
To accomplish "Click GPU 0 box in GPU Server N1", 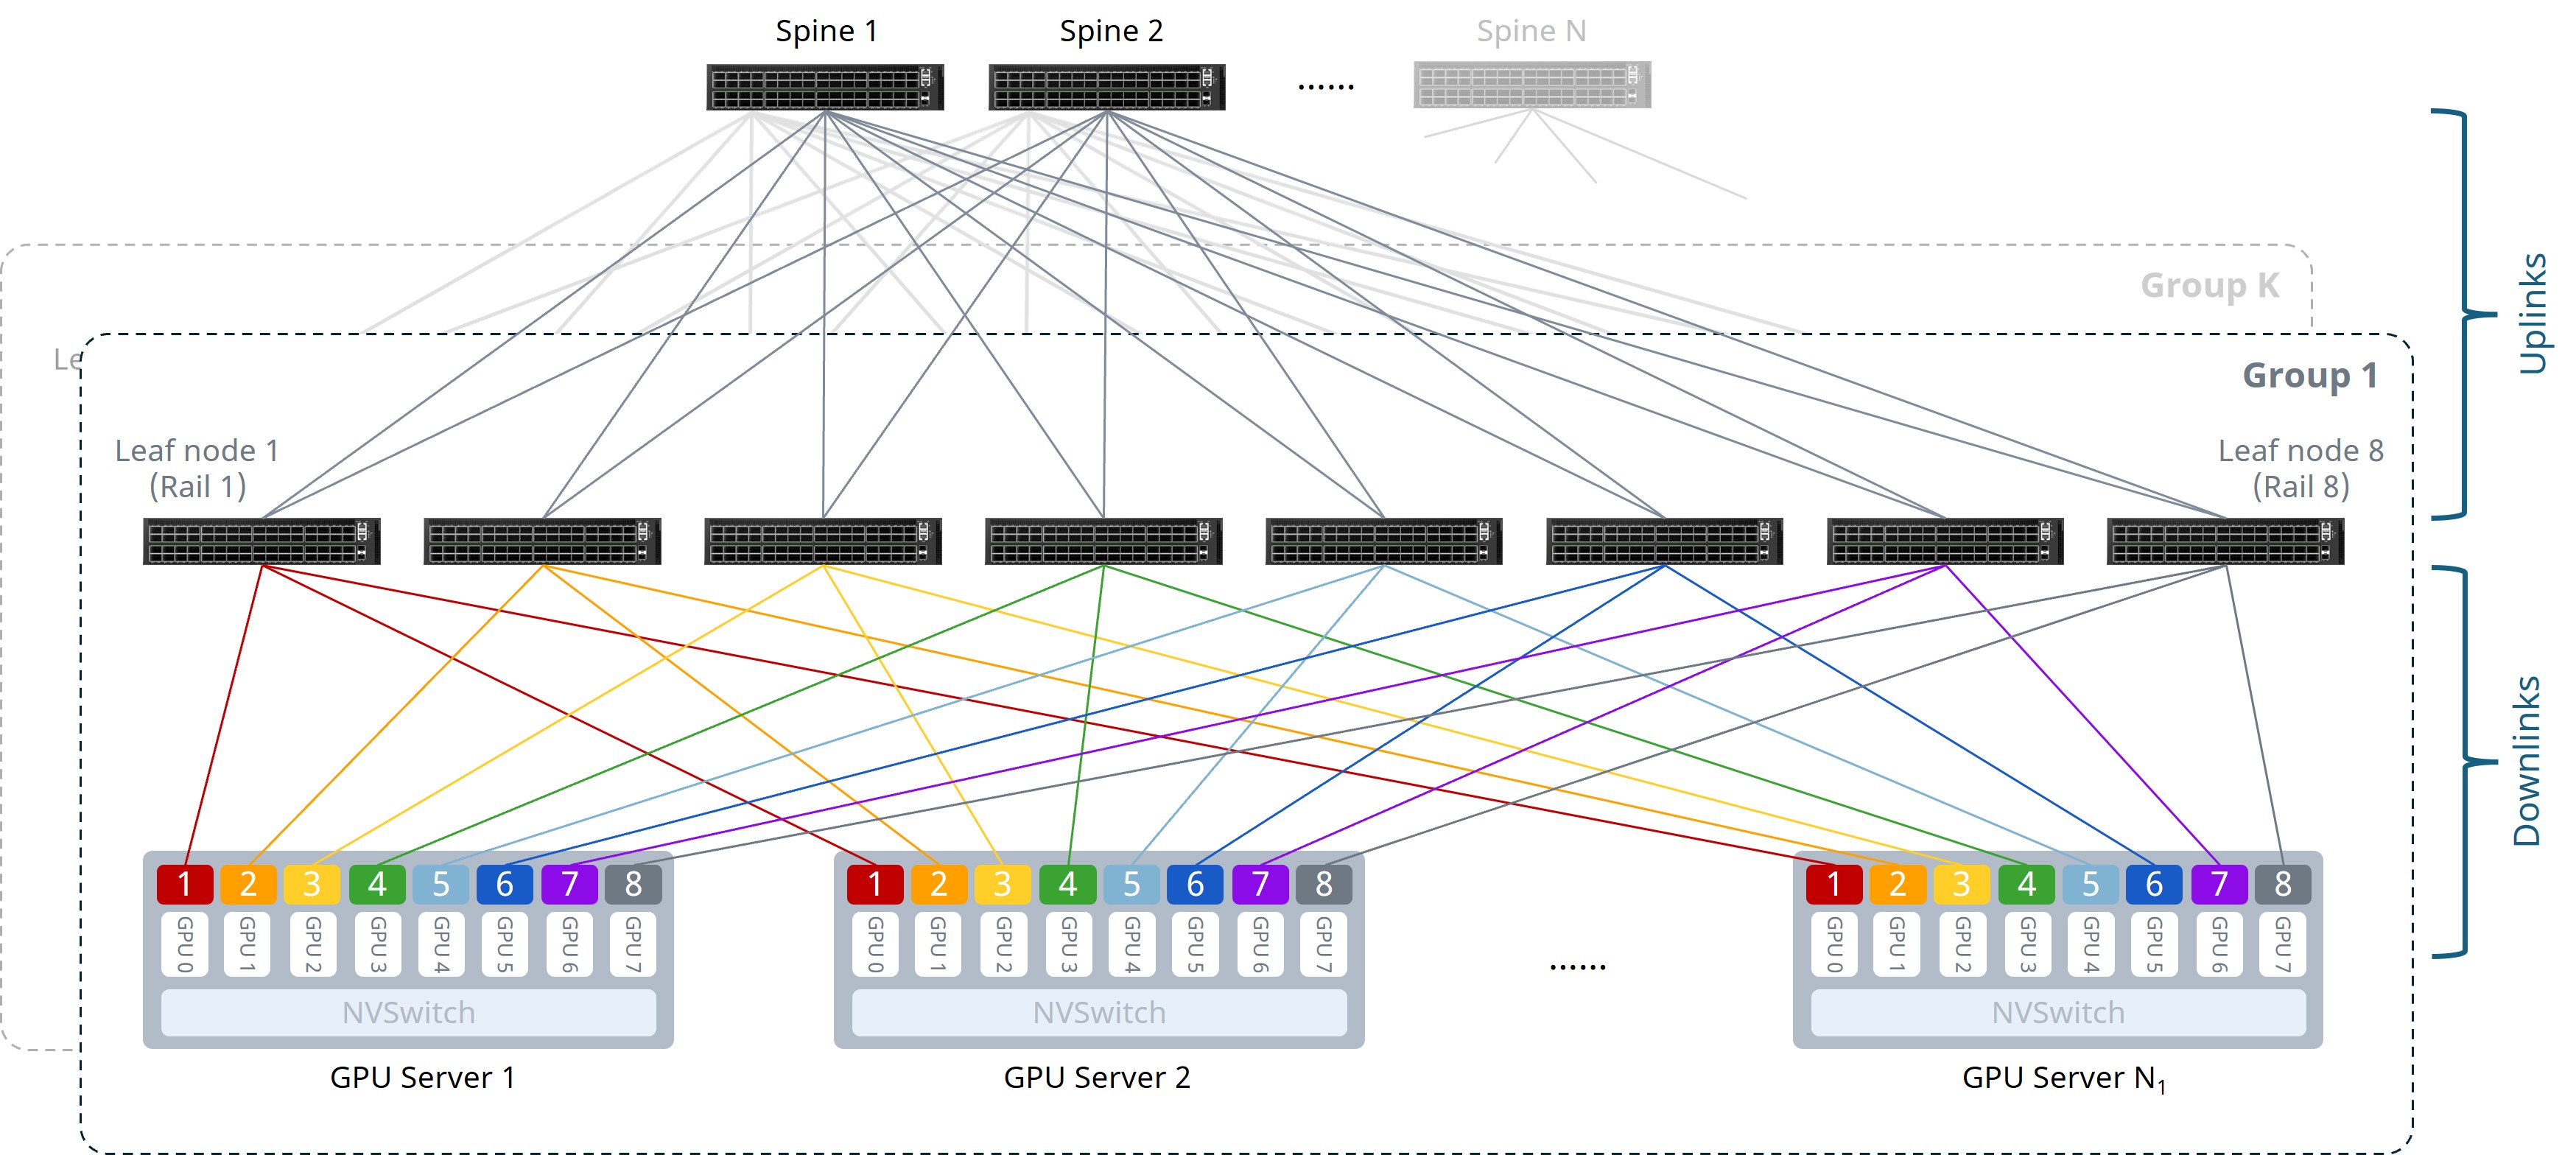I will (1834, 944).
